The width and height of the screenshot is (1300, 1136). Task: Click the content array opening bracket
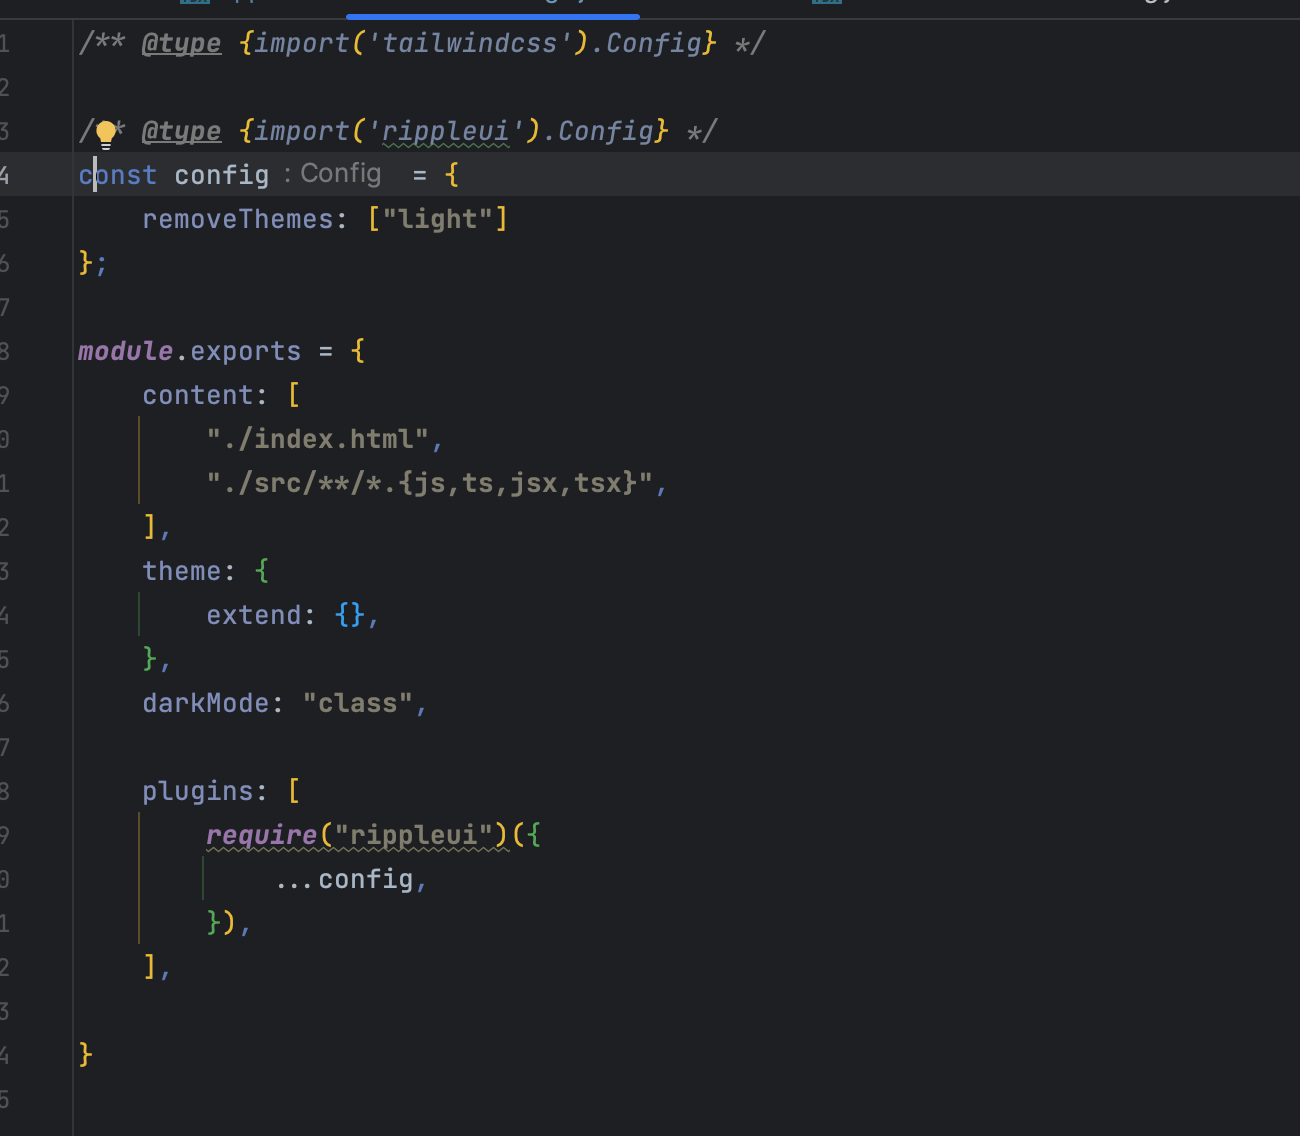[x=295, y=394]
